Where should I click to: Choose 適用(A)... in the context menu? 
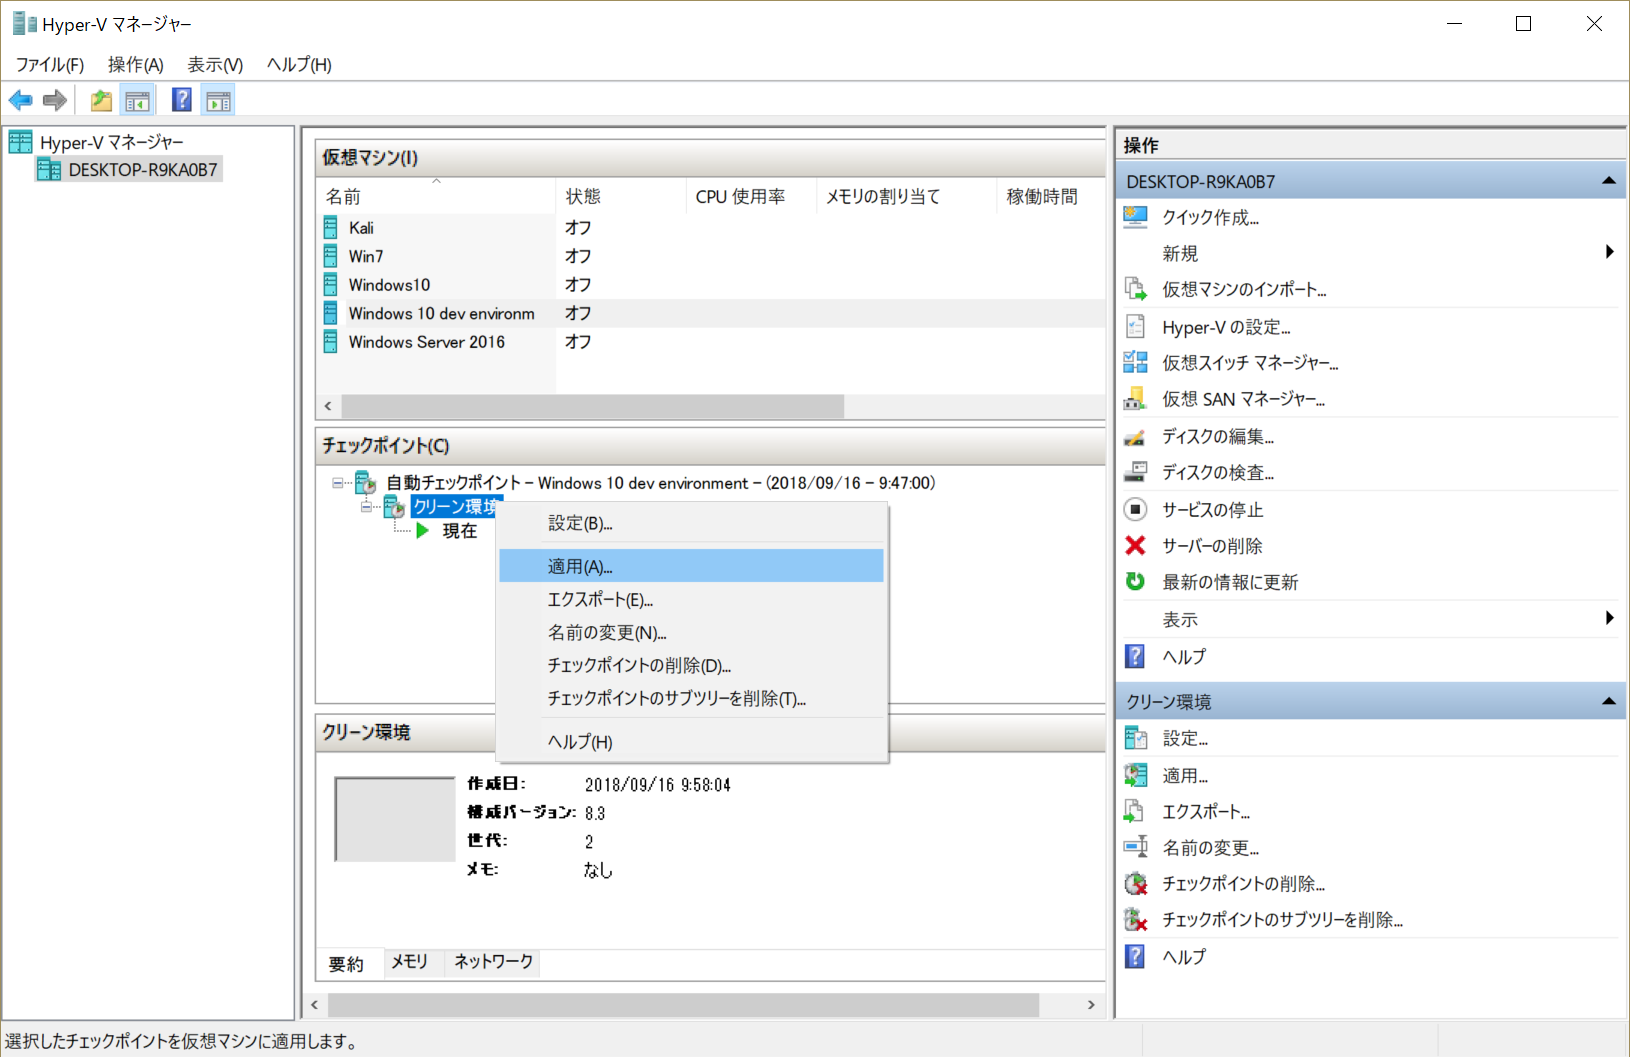tap(691, 566)
